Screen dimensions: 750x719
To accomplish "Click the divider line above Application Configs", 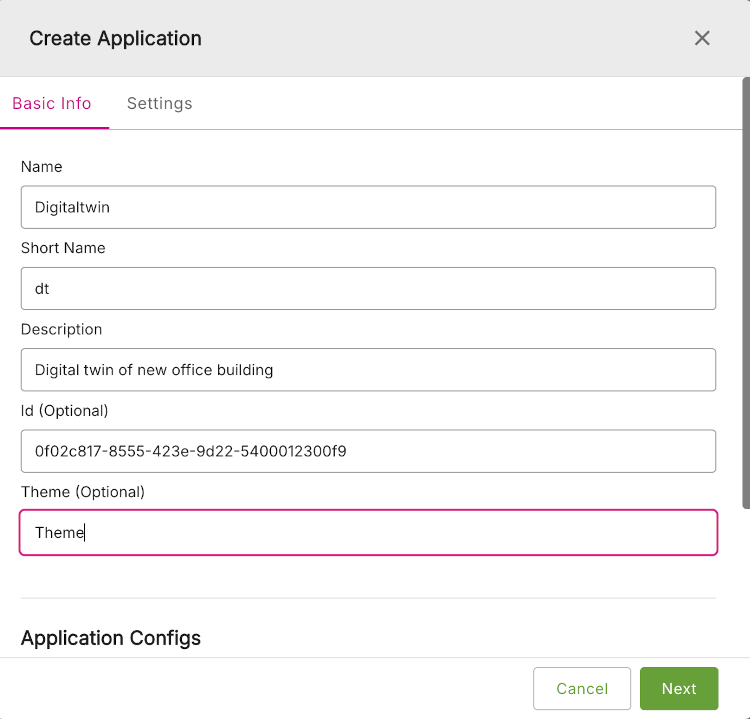I will tap(368, 598).
